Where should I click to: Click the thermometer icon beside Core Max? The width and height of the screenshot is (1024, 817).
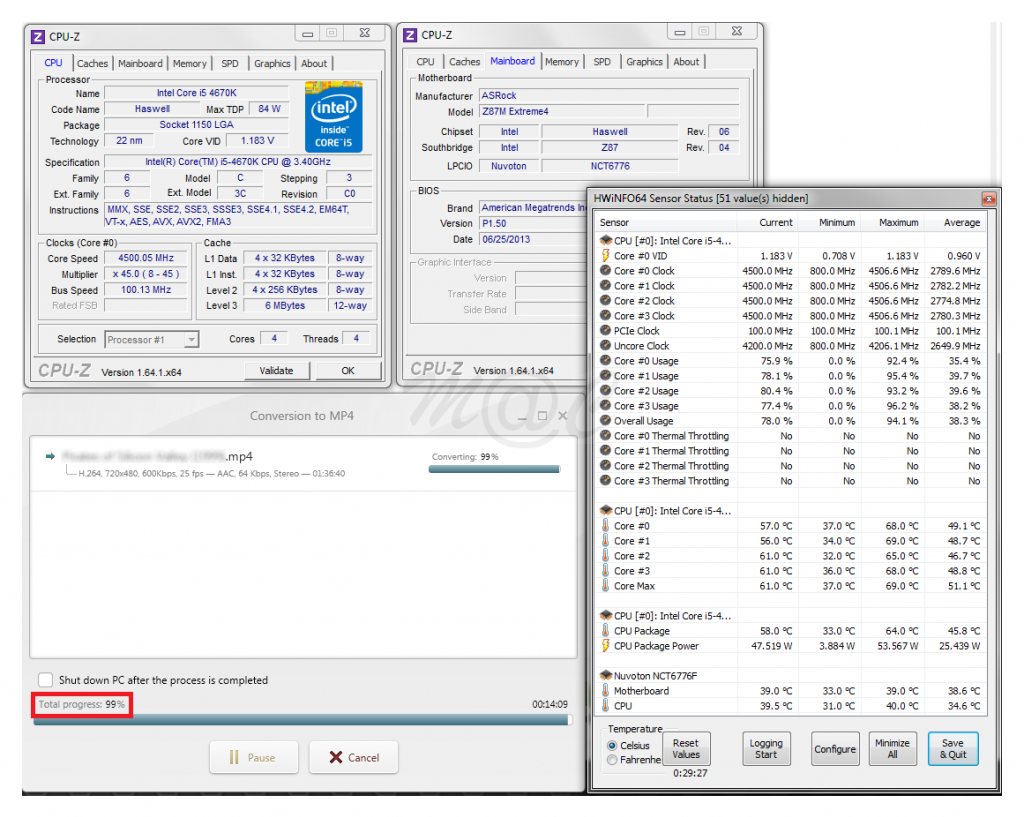(605, 586)
